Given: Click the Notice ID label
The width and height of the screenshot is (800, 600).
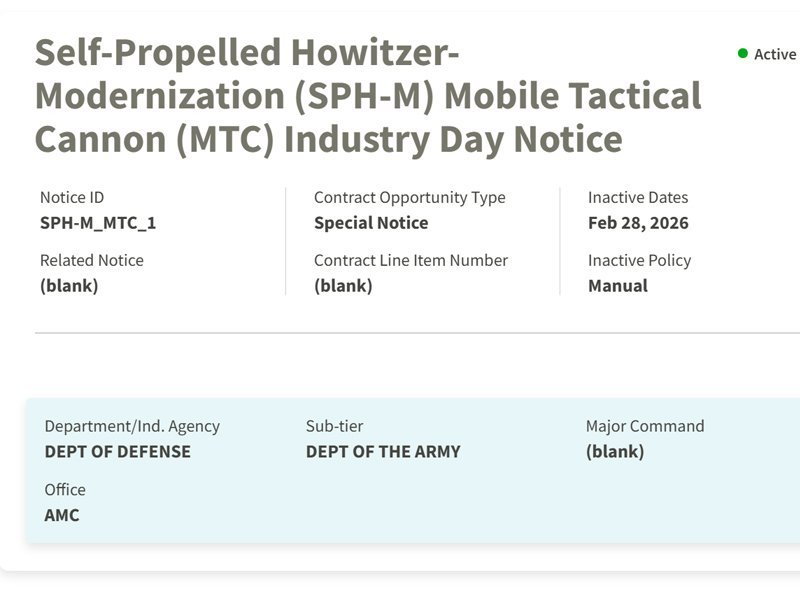Looking at the screenshot, I should [72, 197].
